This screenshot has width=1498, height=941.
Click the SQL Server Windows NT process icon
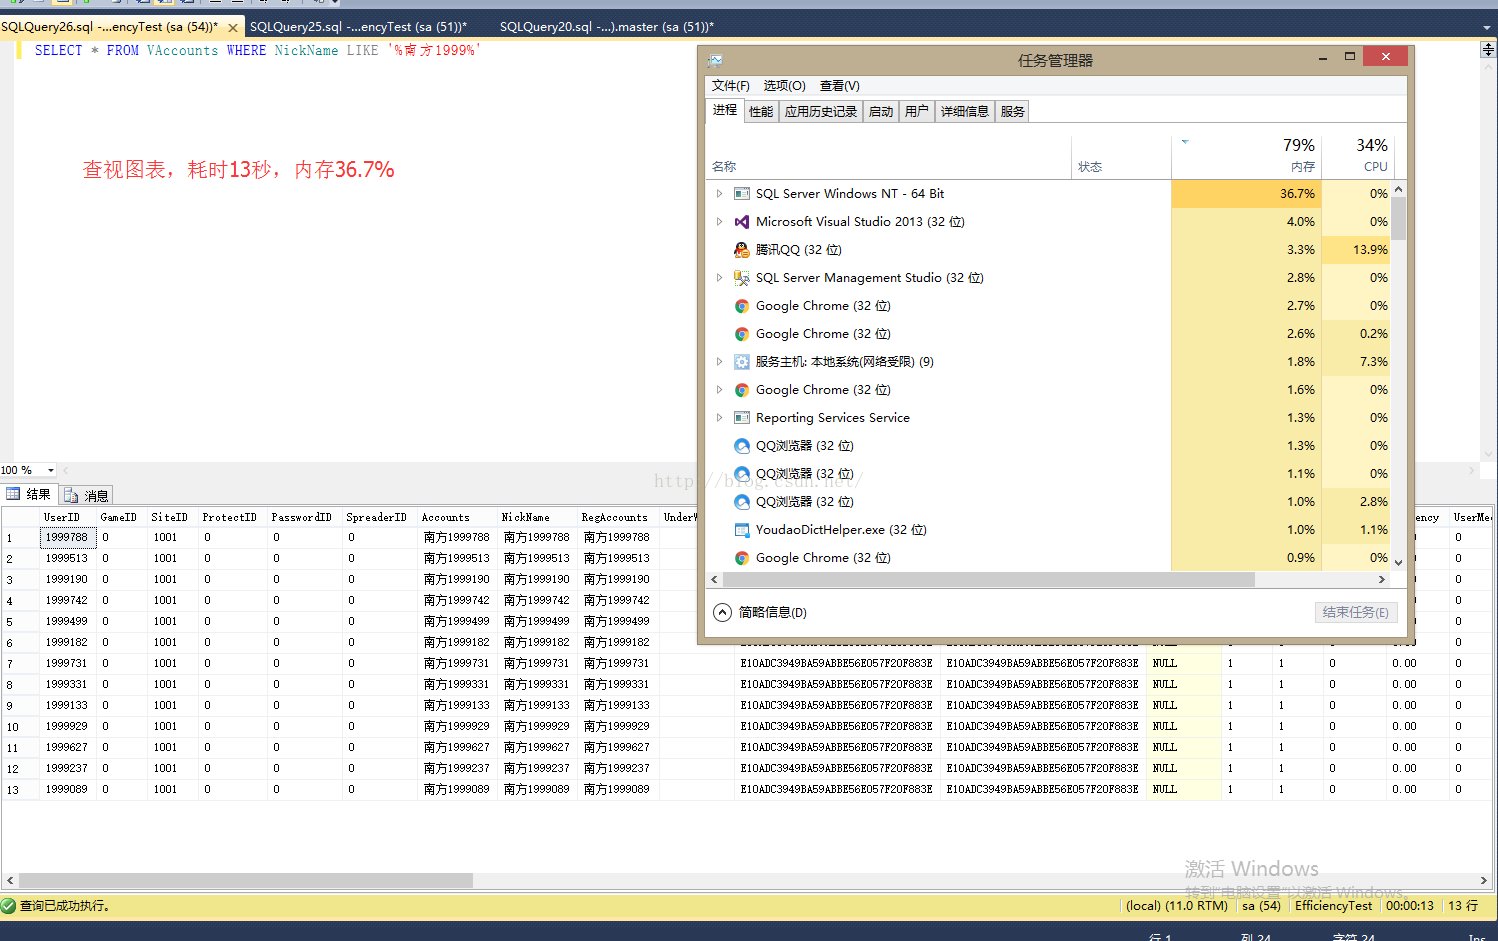click(741, 194)
